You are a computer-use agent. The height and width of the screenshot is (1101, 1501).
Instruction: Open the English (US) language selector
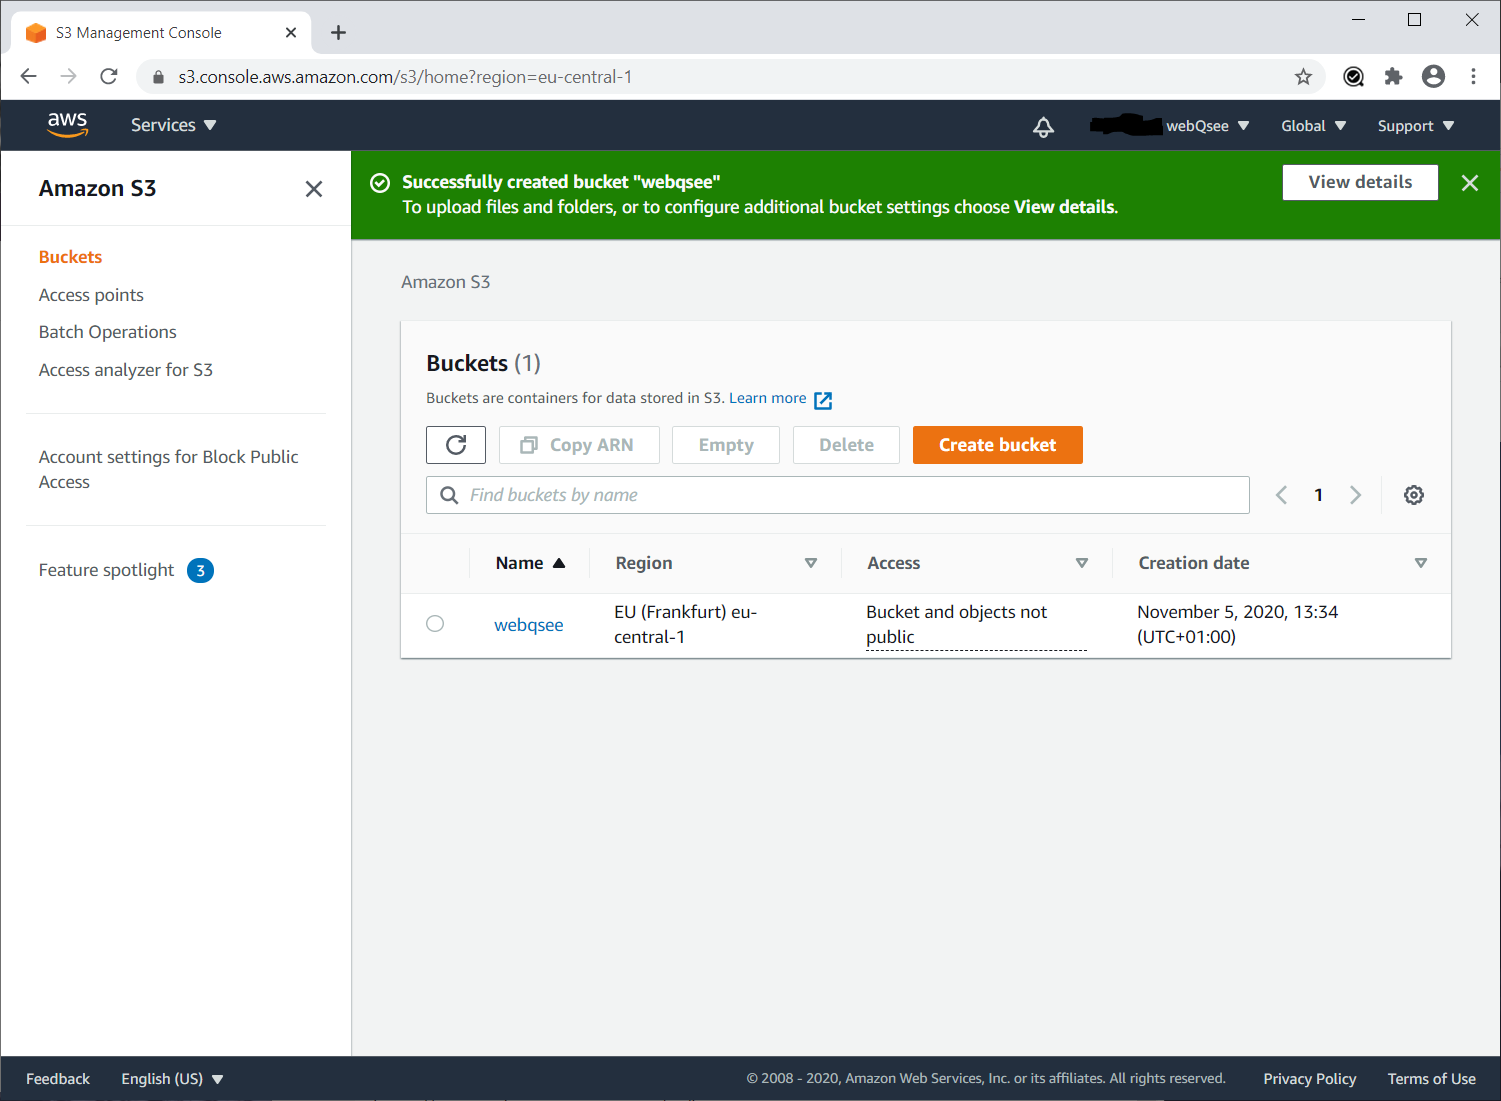tap(172, 1079)
